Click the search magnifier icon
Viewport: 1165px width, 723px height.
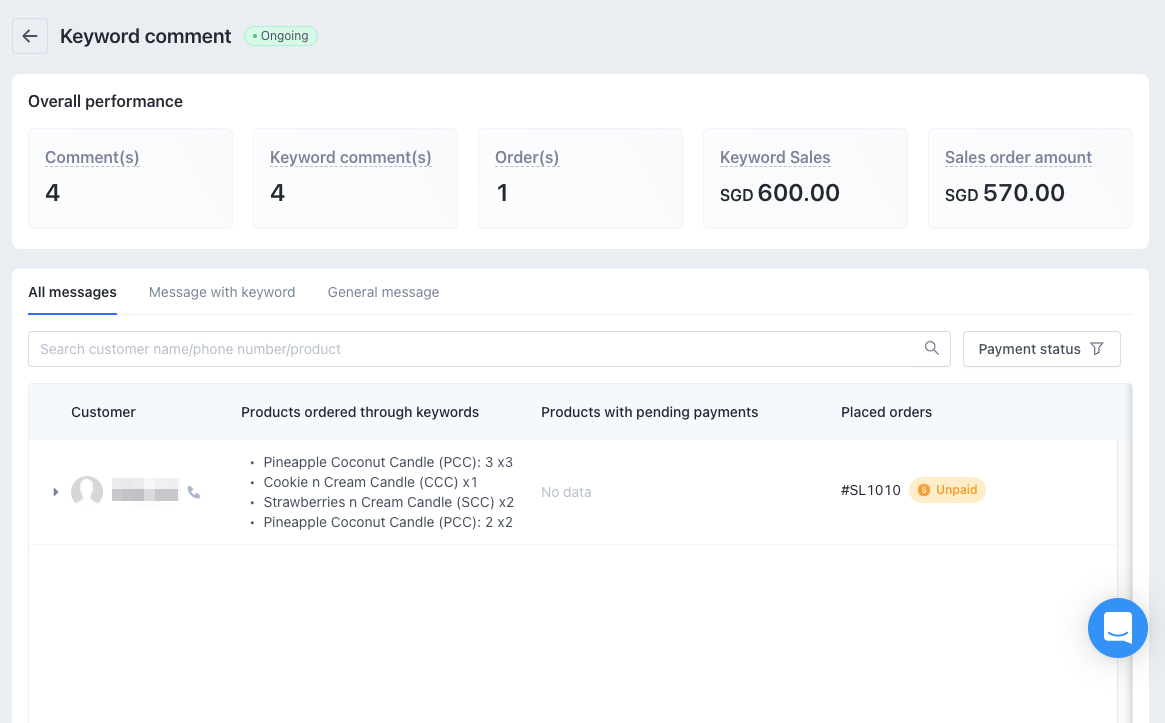point(931,348)
